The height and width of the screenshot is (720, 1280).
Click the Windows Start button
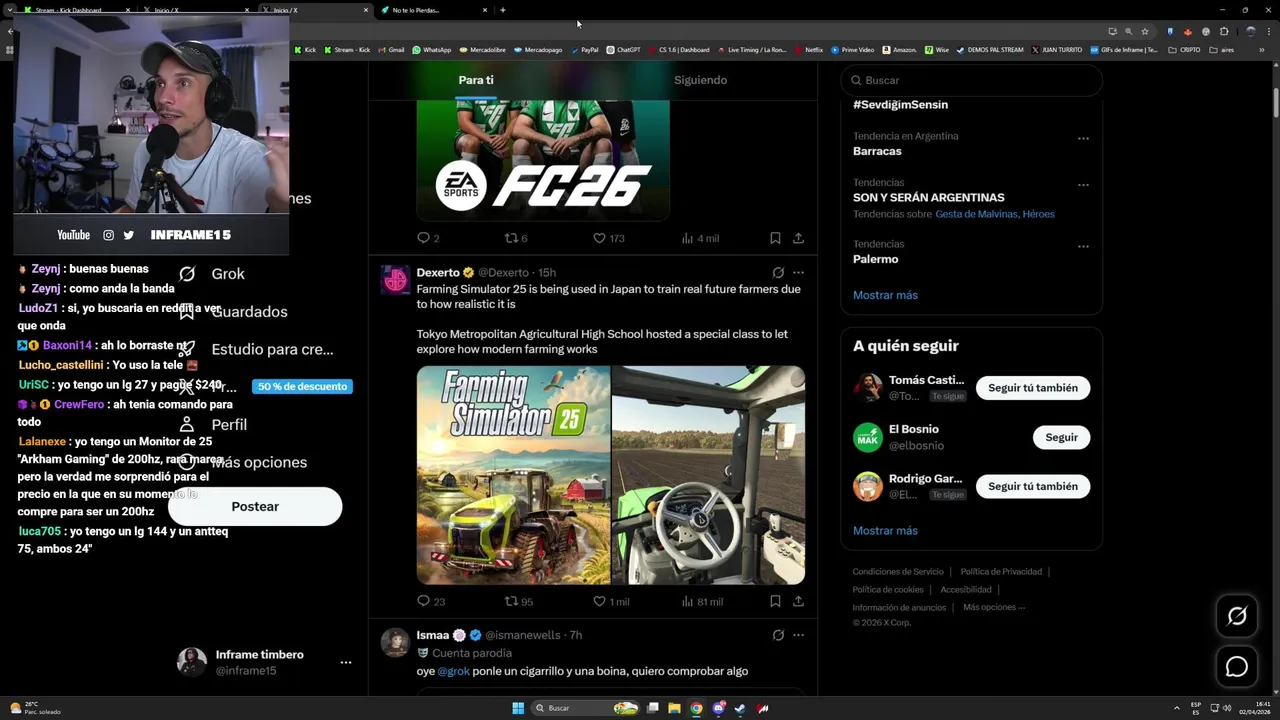518,708
